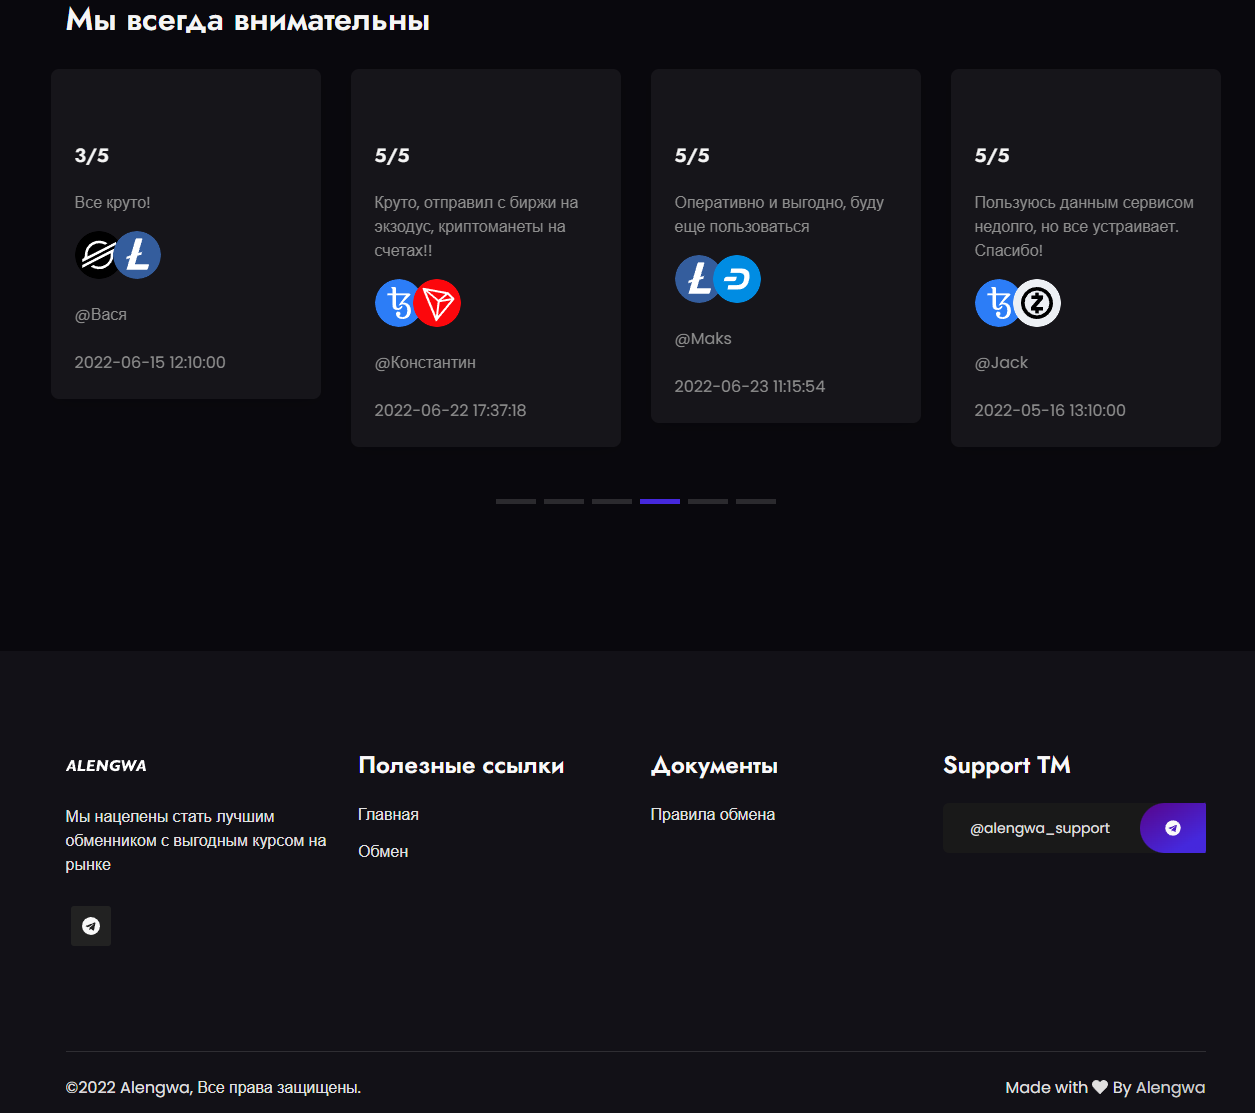The width and height of the screenshot is (1255, 1113).
Task: Click the 'Мы нацелены стать лучшим' description
Action: pos(196,840)
